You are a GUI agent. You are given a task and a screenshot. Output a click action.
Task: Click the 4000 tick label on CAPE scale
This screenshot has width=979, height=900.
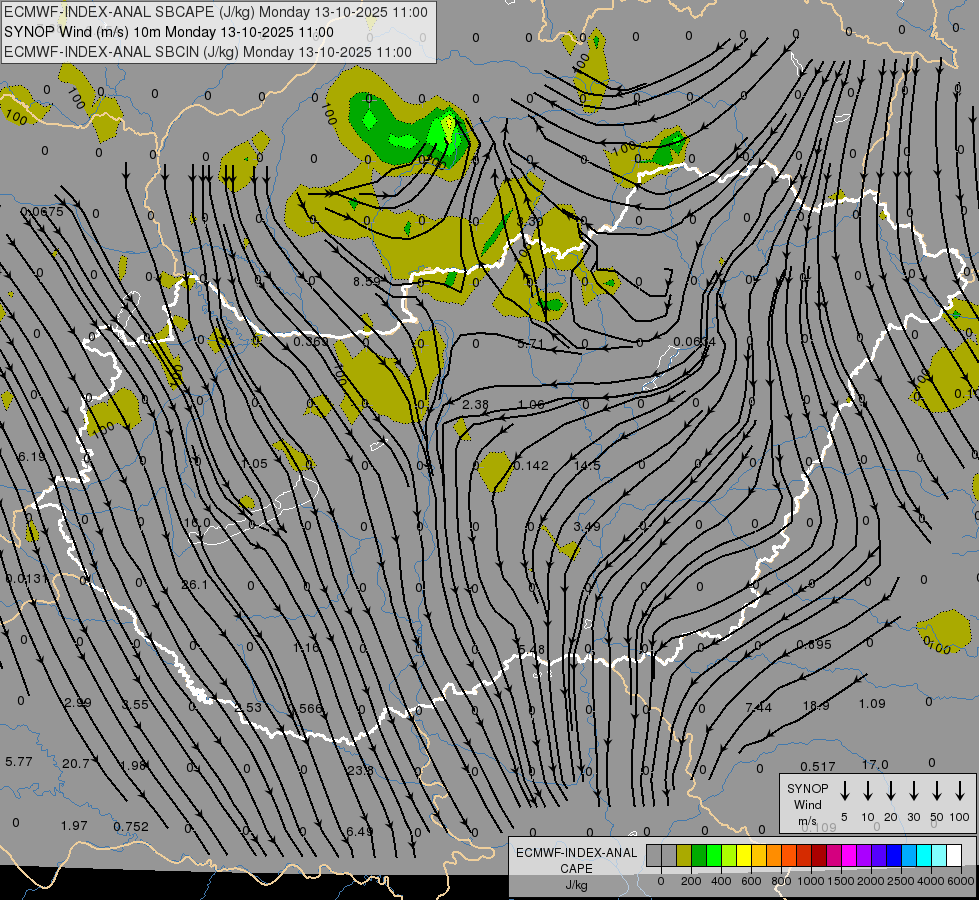tap(930, 881)
